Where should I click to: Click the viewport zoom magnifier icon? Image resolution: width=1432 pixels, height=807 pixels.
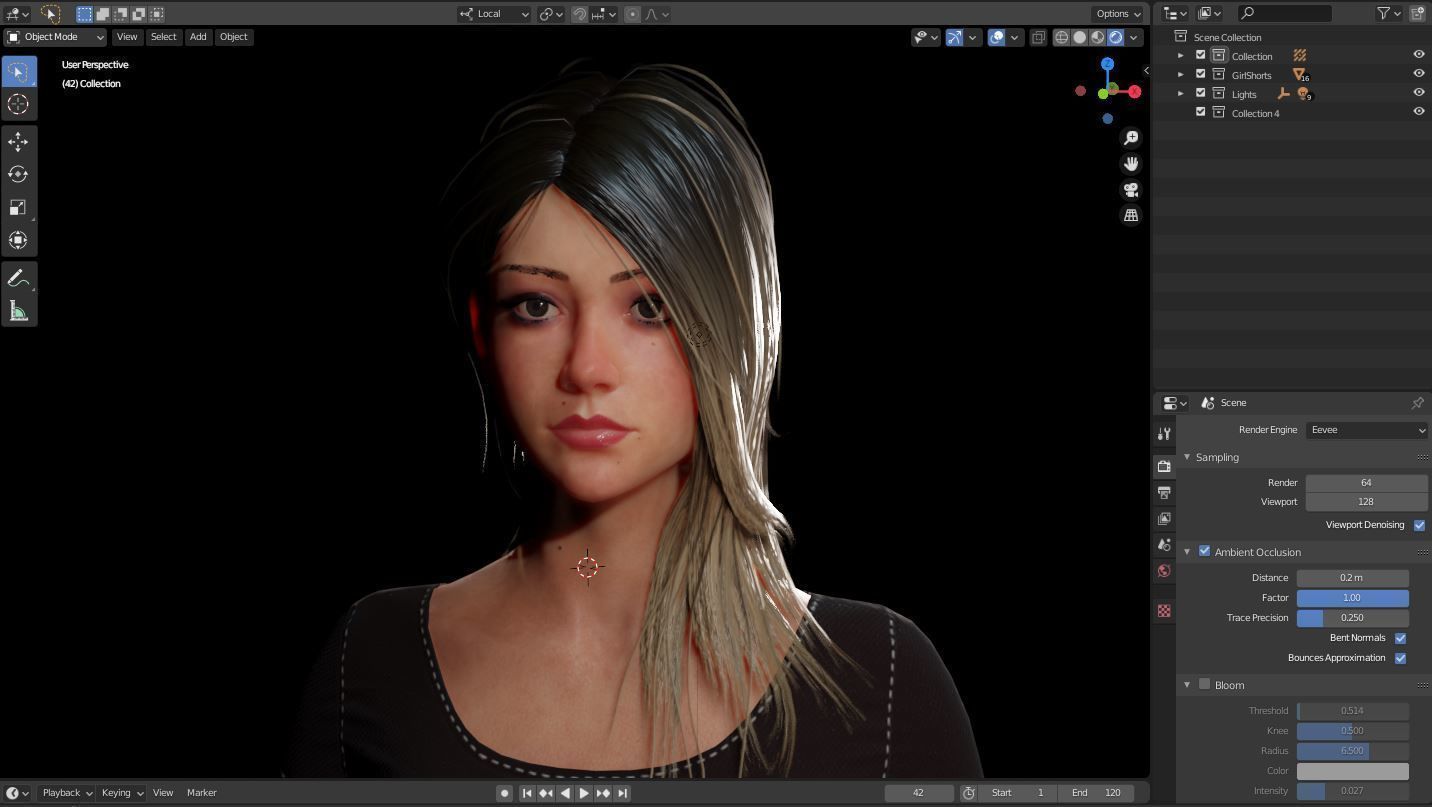[1131, 138]
